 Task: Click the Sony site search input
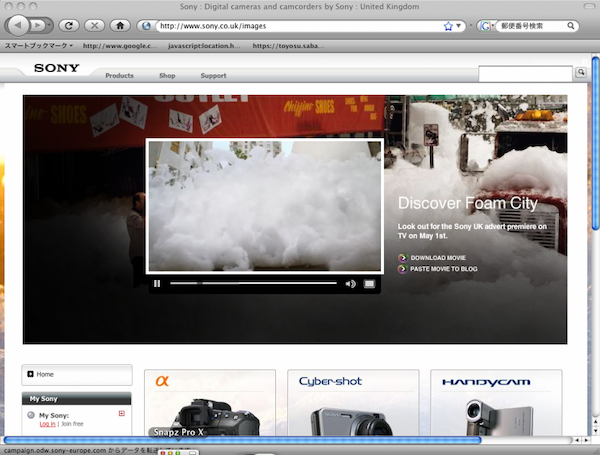click(x=525, y=73)
